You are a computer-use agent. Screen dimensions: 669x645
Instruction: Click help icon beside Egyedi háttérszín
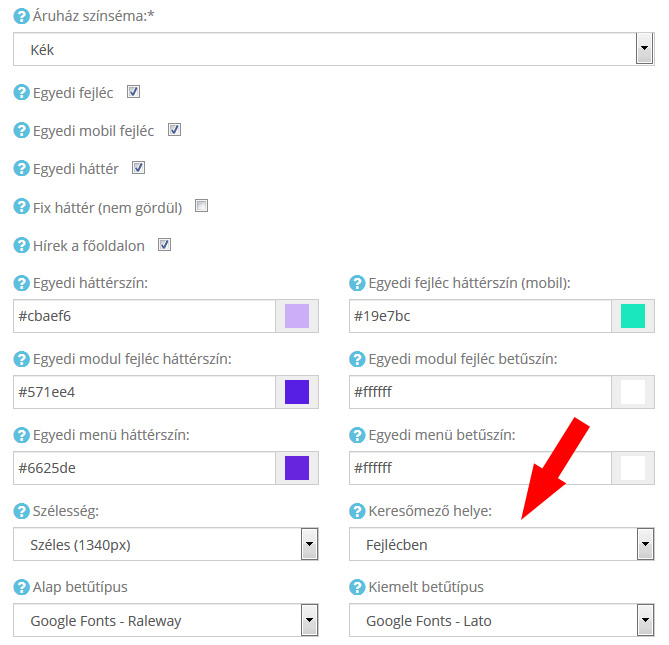[21, 283]
